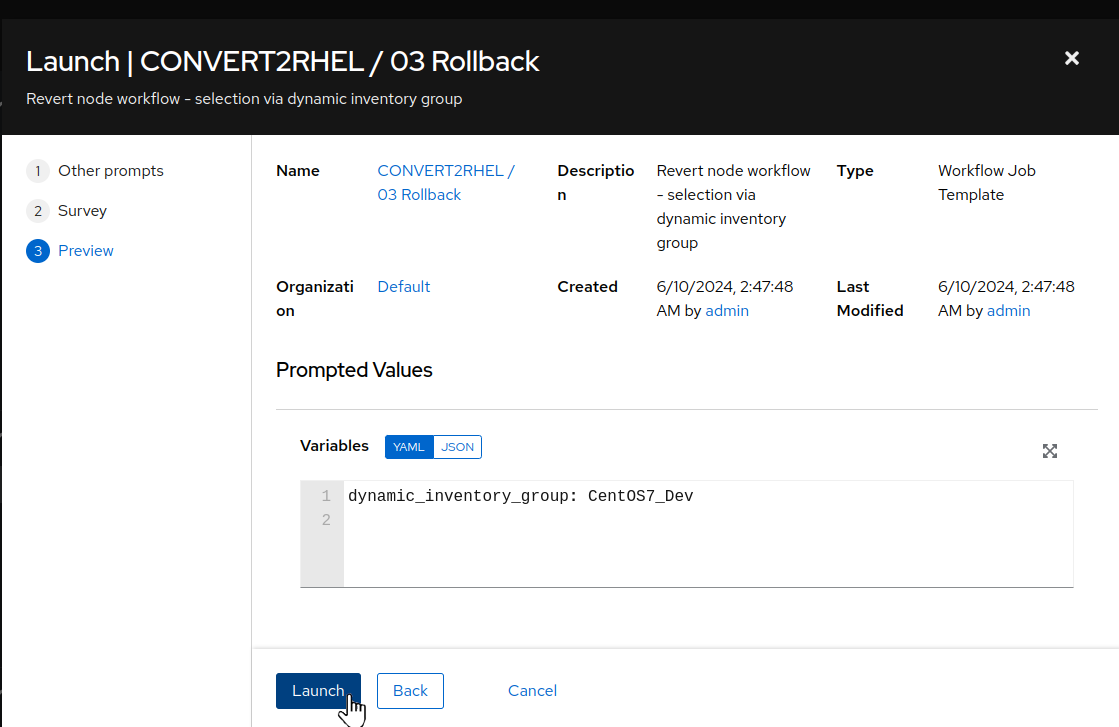Click step number 2 circle icon
The width and height of the screenshot is (1119, 727).
point(38,210)
